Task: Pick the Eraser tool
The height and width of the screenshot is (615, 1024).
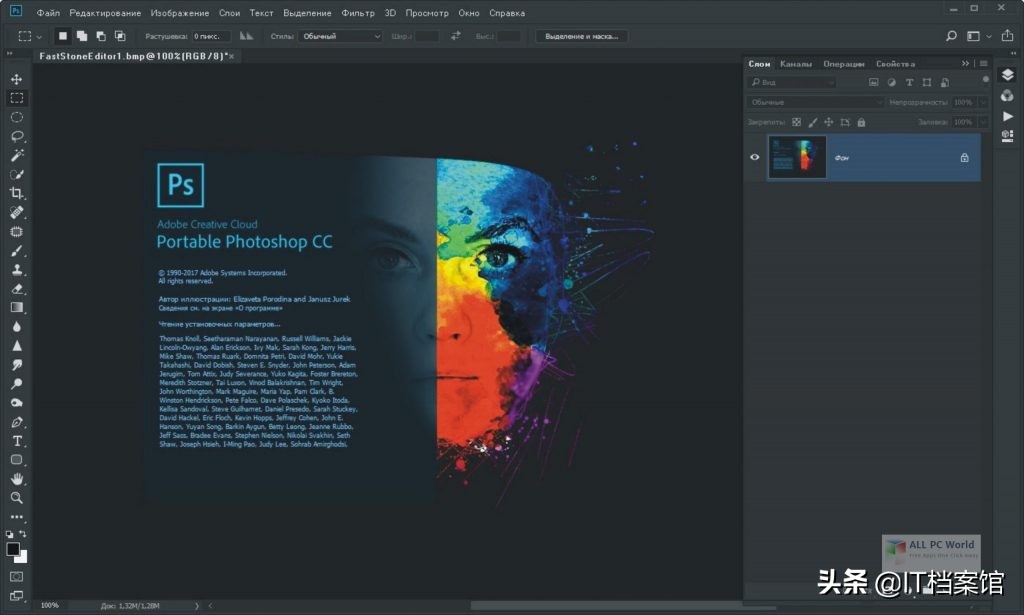Action: 17,289
